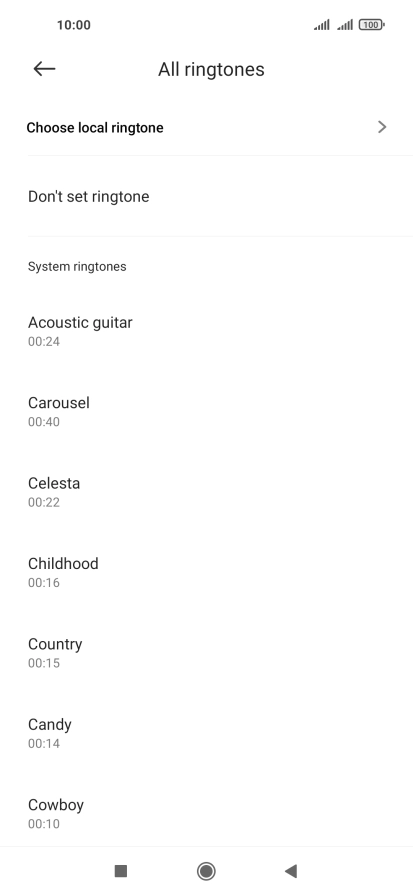
Task: Select the Acoustic guitar ringtone
Action: click(x=206, y=330)
